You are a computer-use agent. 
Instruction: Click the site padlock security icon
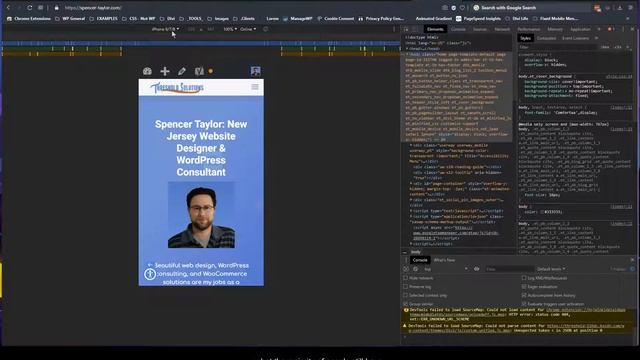tap(56, 8)
